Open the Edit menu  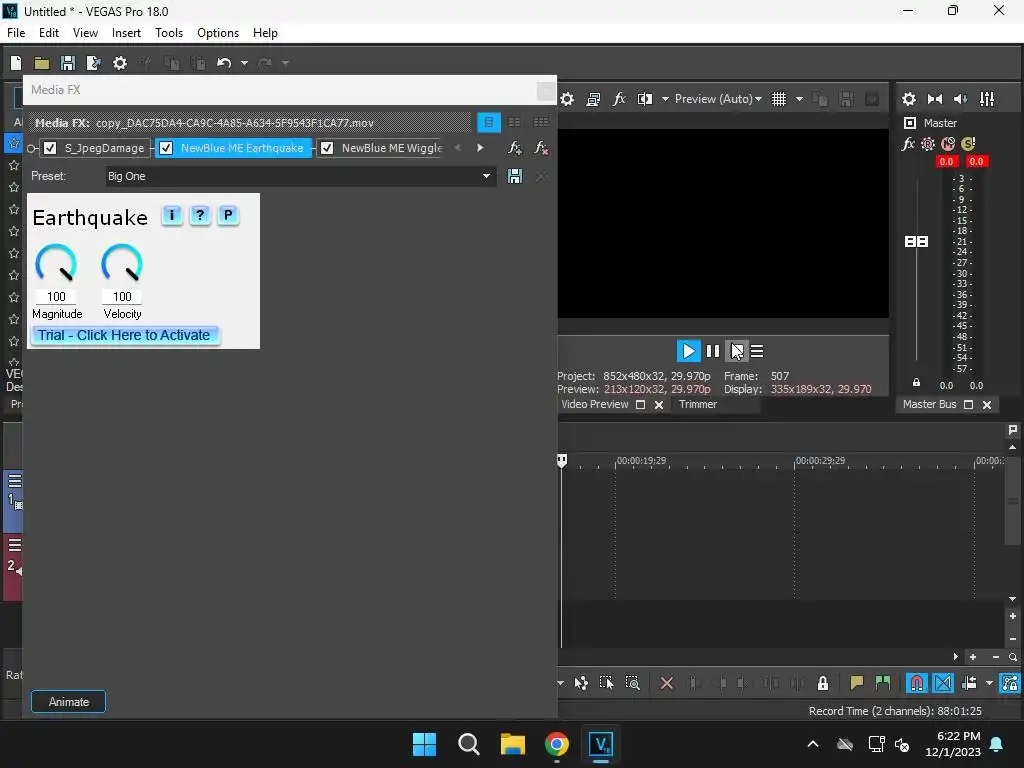(49, 33)
